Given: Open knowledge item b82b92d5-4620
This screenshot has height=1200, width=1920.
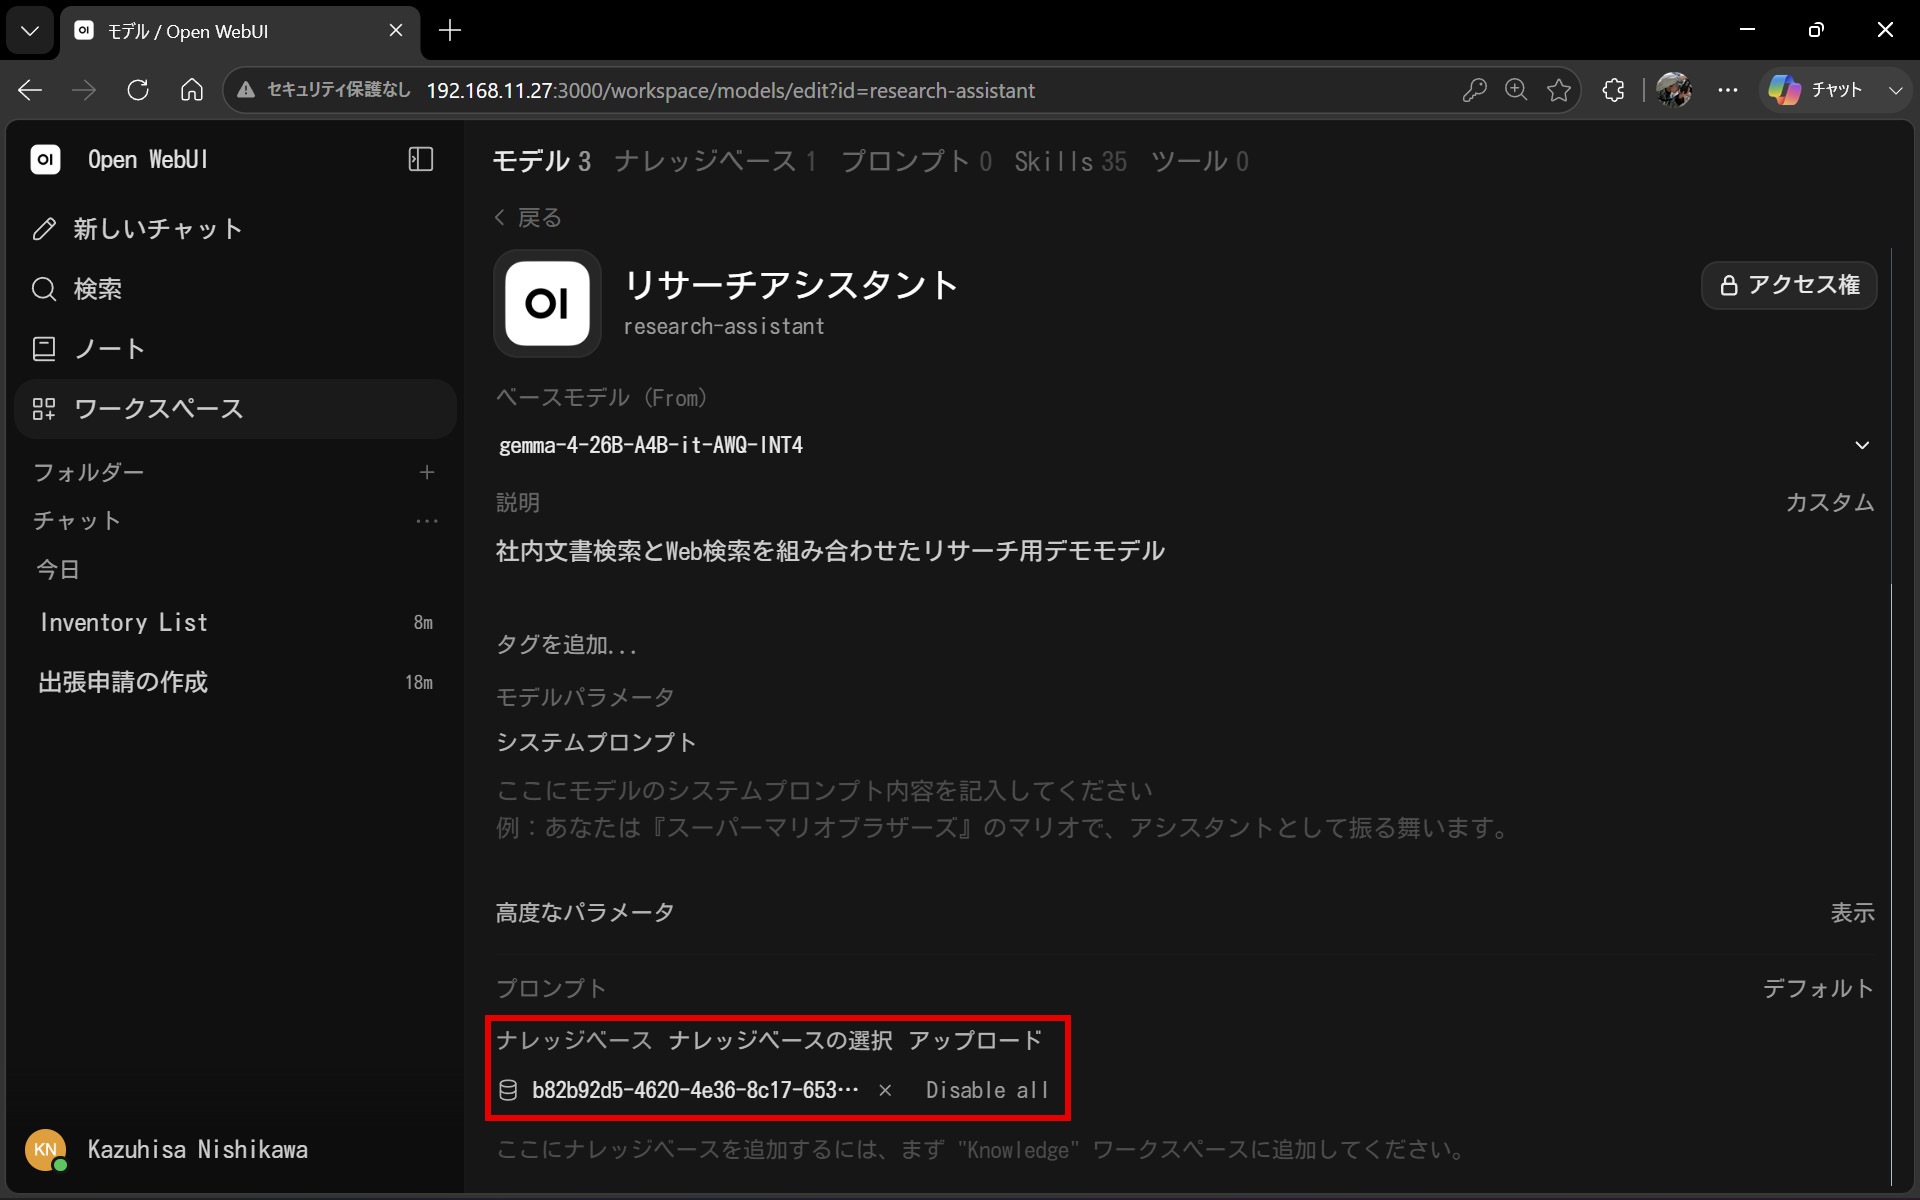Looking at the screenshot, I should pos(695,1090).
